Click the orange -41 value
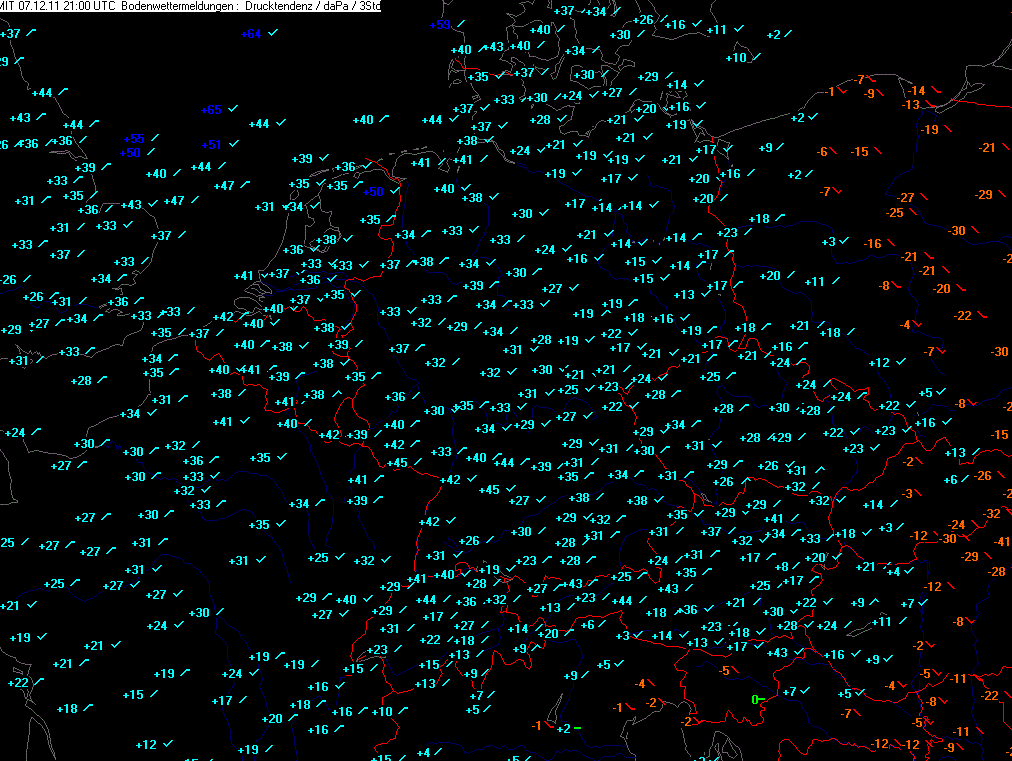This screenshot has height=761, width=1012. [x=1001, y=541]
